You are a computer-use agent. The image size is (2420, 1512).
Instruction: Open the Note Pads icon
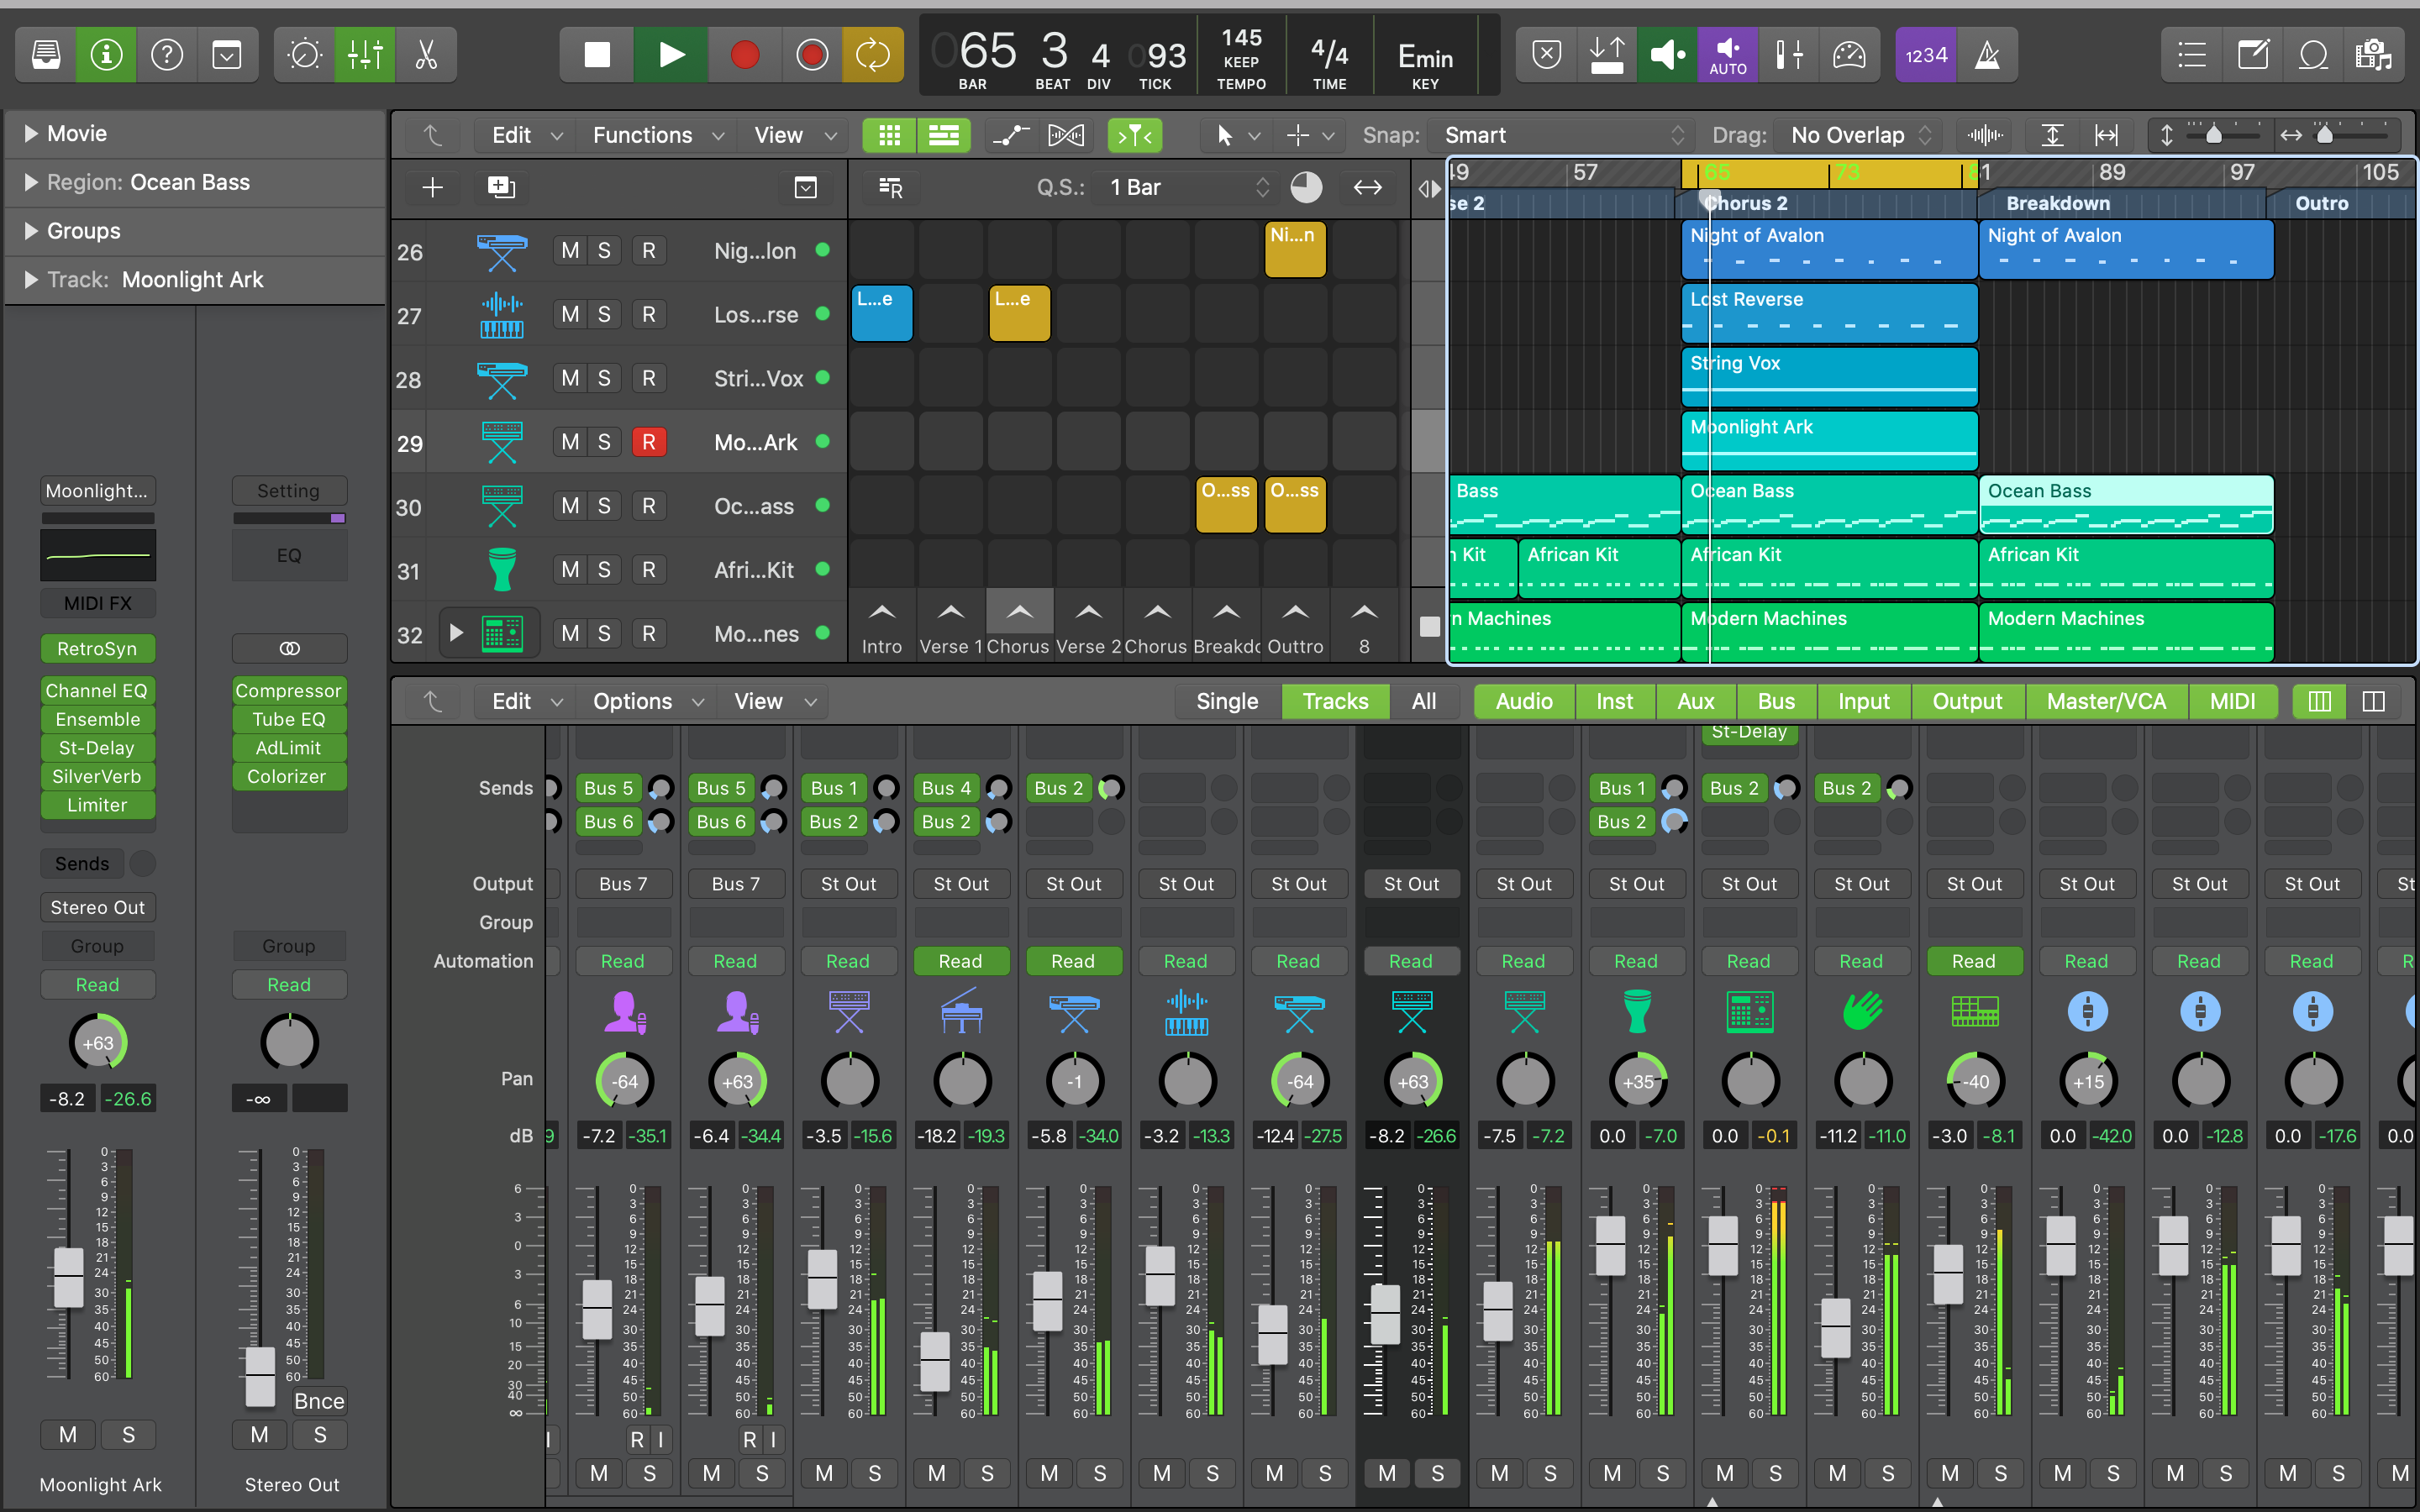pos(2253,54)
